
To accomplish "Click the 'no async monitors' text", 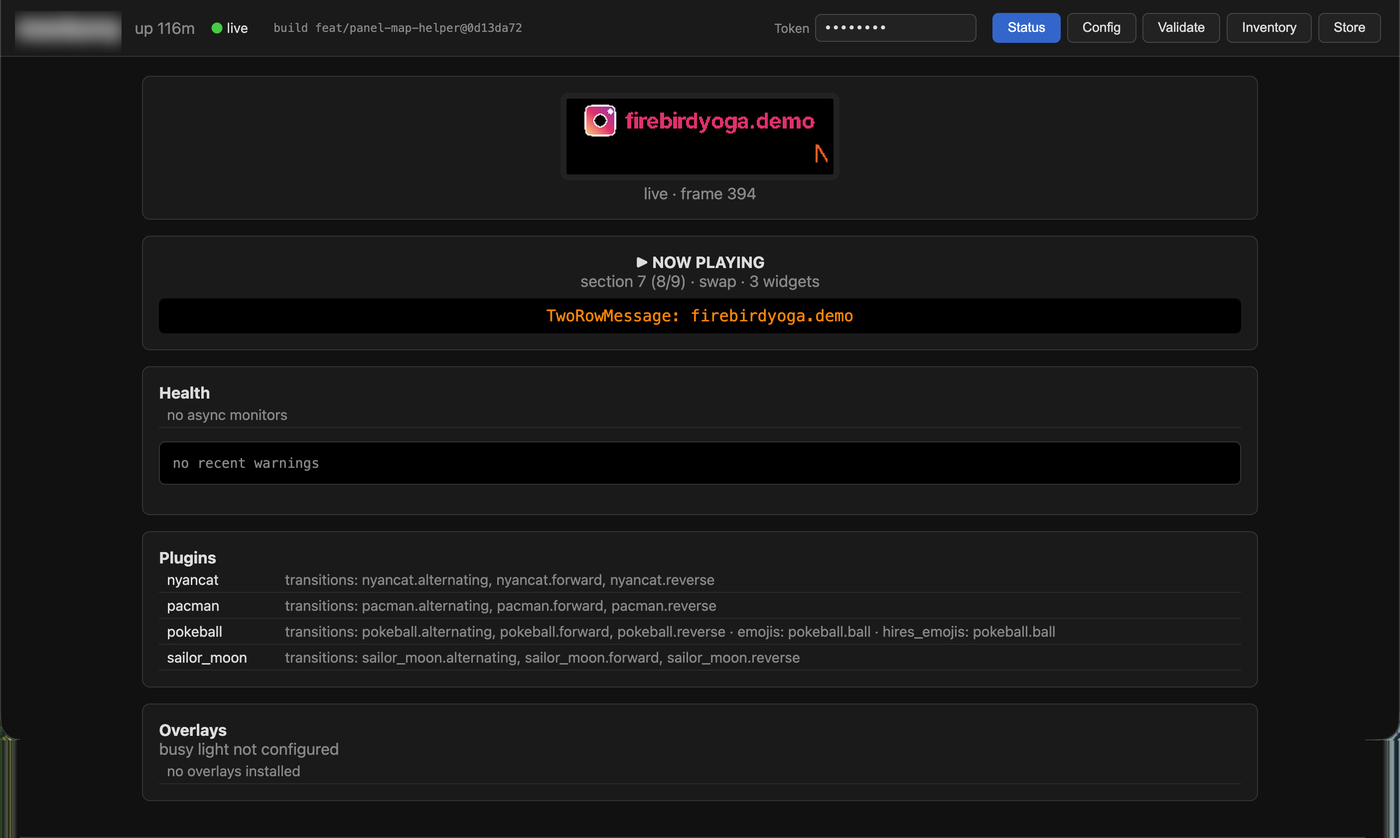I will 227,415.
